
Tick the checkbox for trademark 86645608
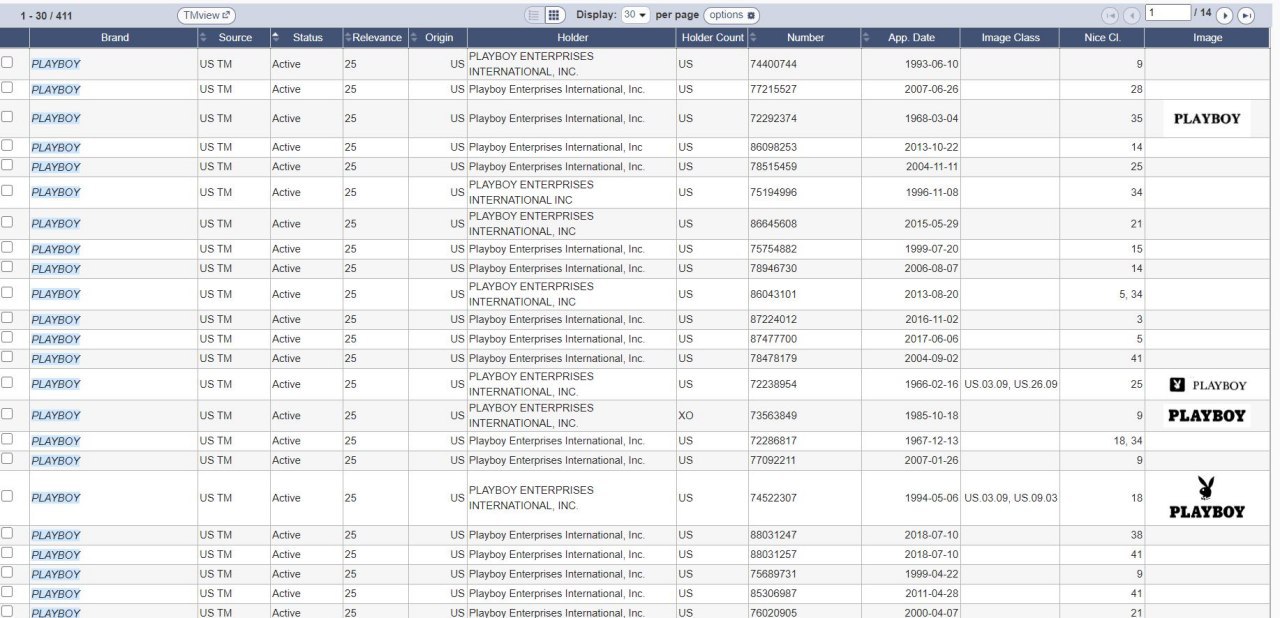8,222
